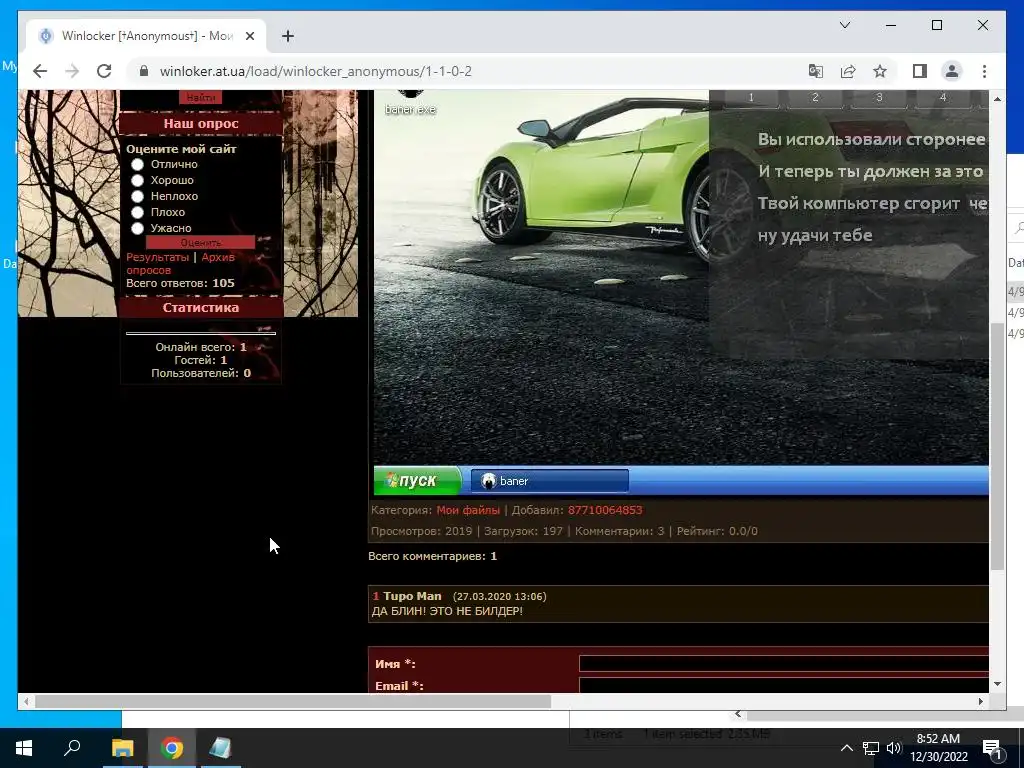Viewport: 1024px width, 768px height.
Task: Show hidden tray icons
Action: [x=846, y=748]
